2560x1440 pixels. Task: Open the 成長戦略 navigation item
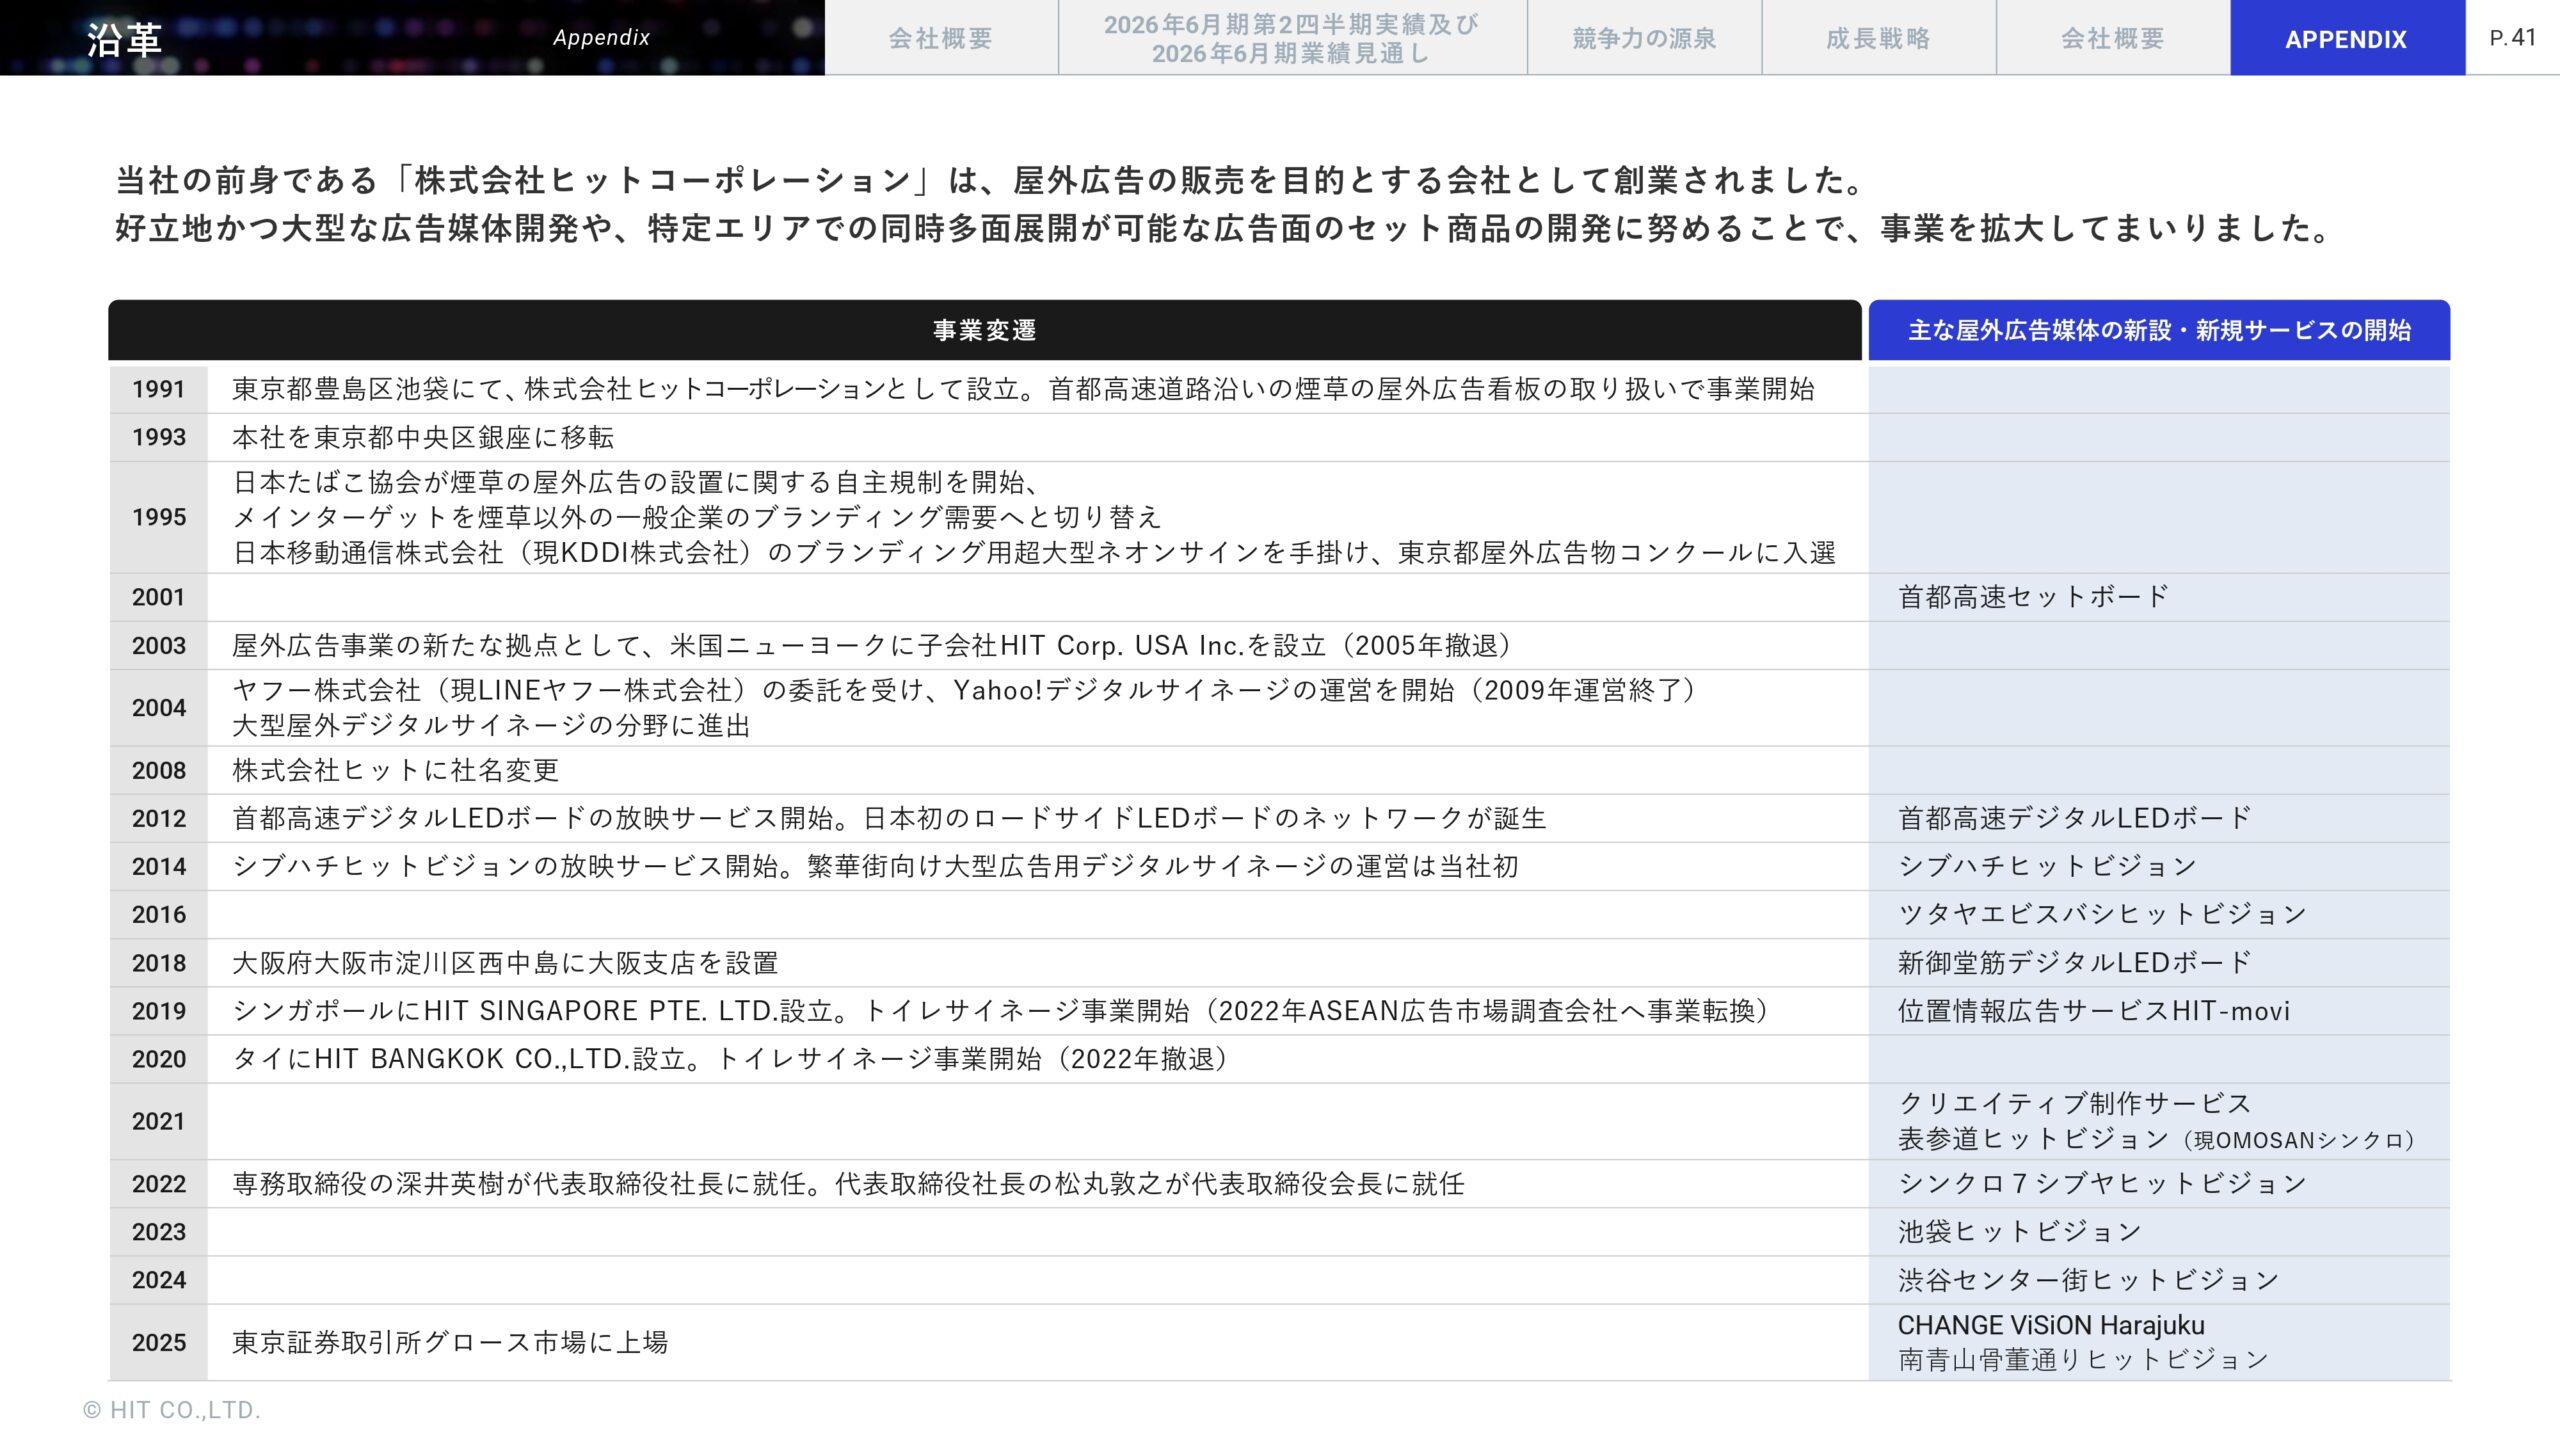pyautogui.click(x=1878, y=38)
